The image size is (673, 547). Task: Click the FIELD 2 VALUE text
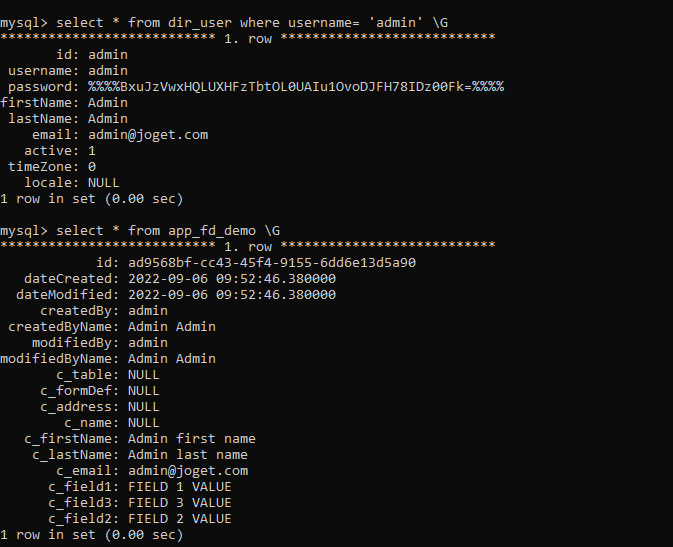tap(180, 519)
